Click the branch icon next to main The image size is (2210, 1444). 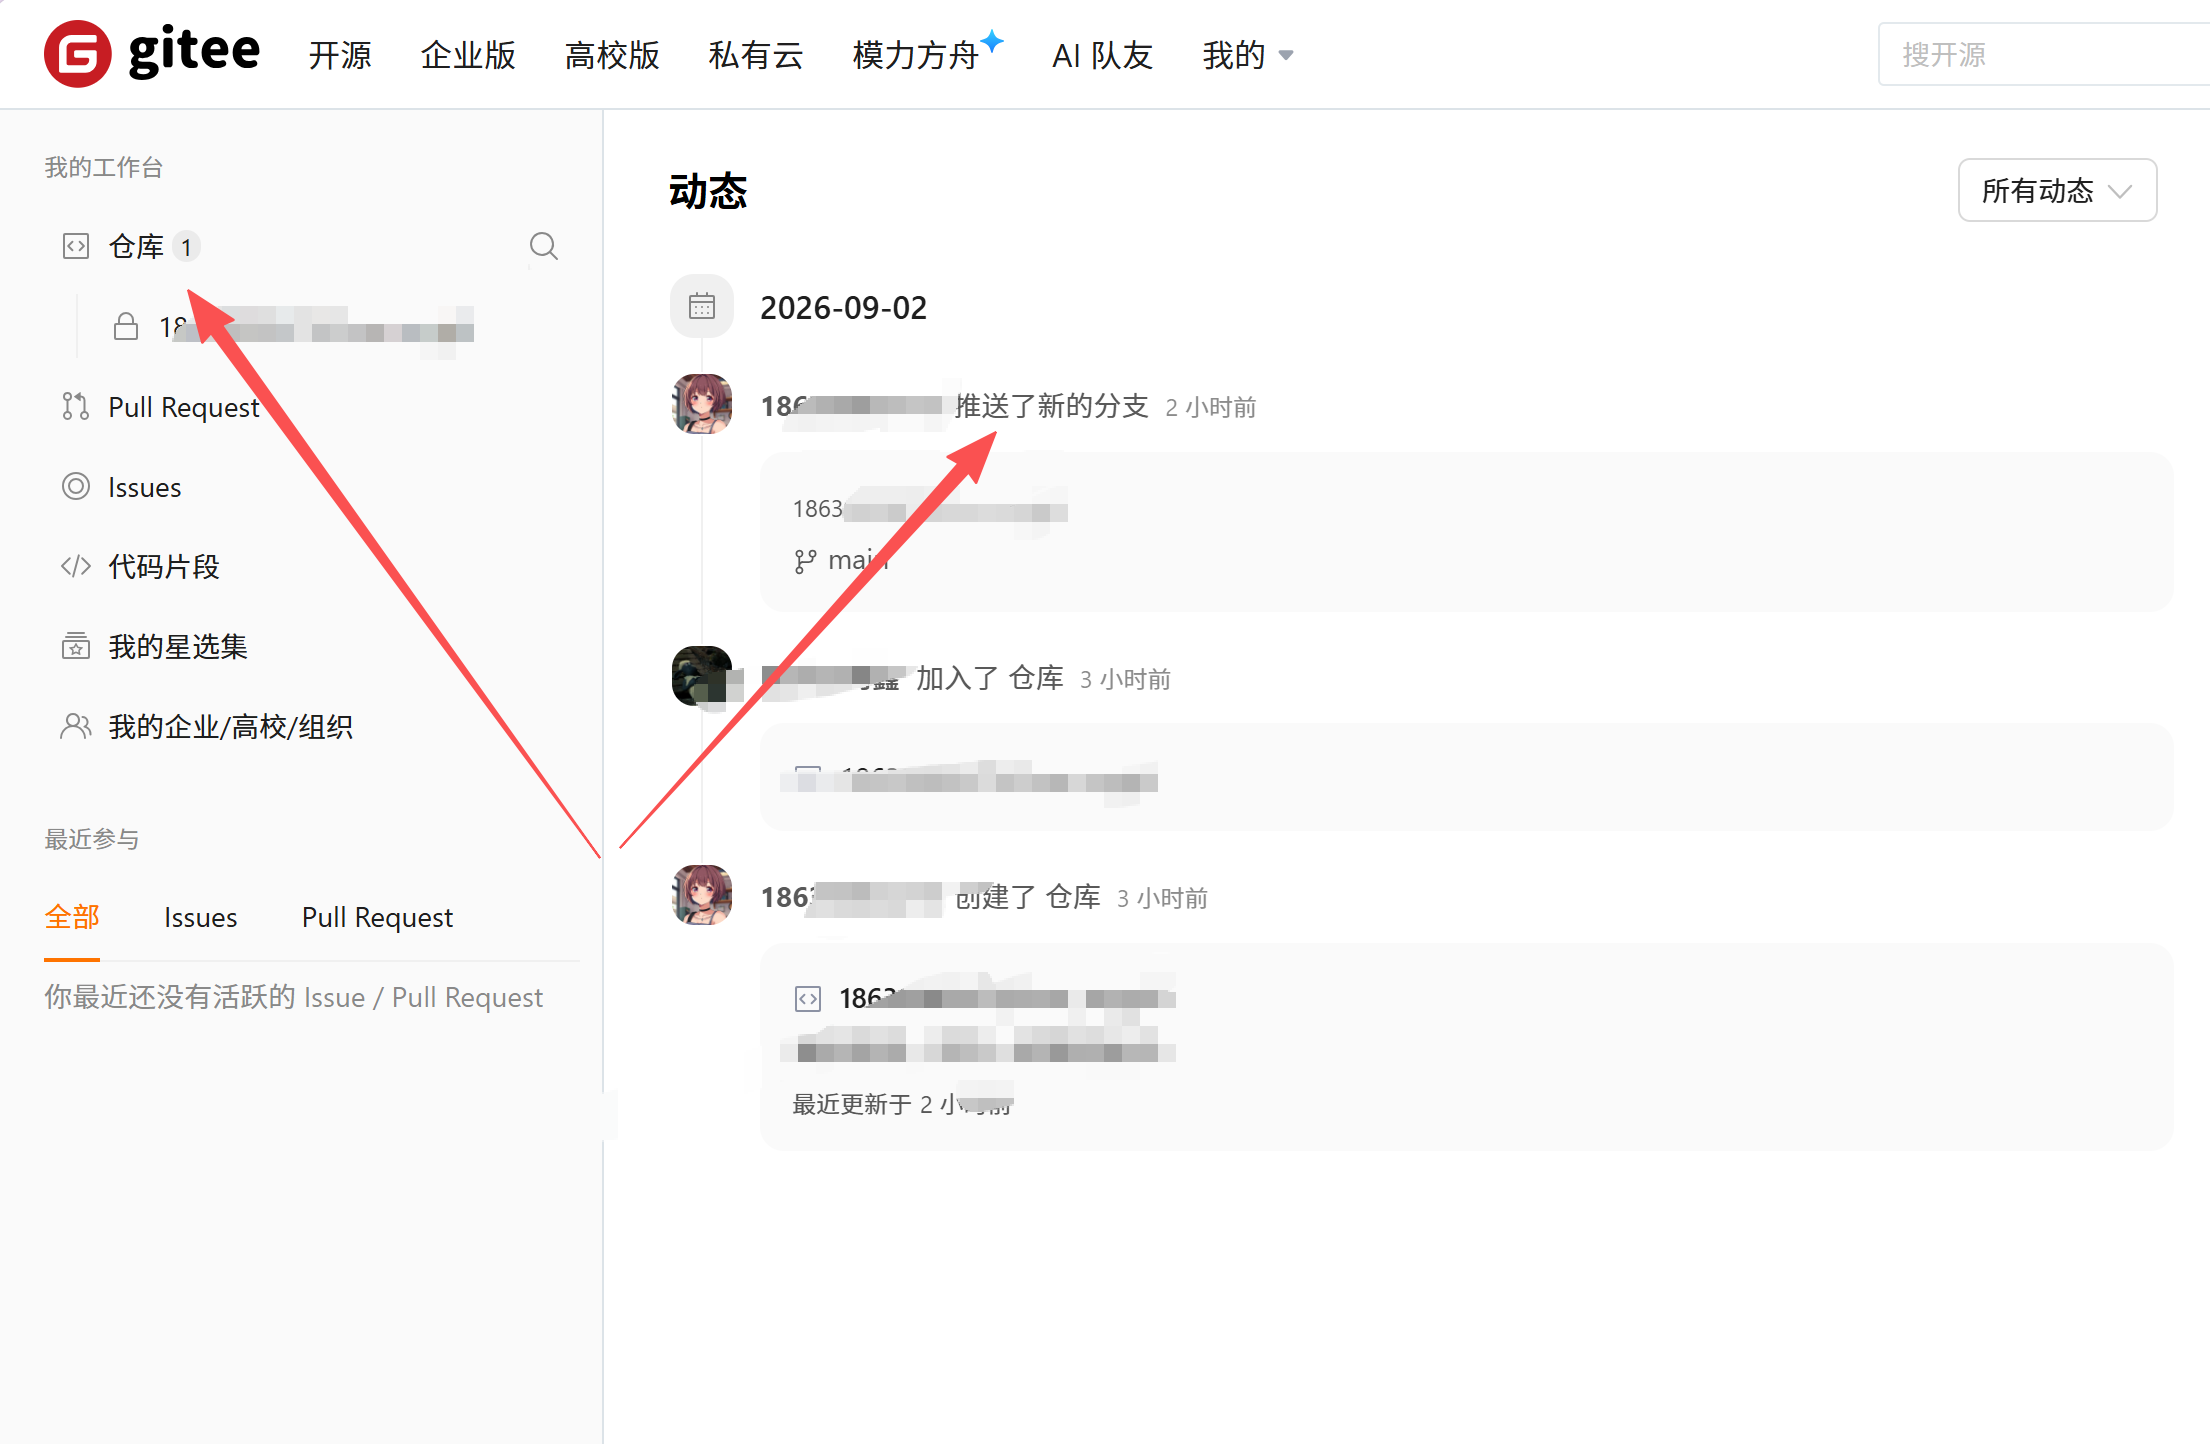click(805, 561)
